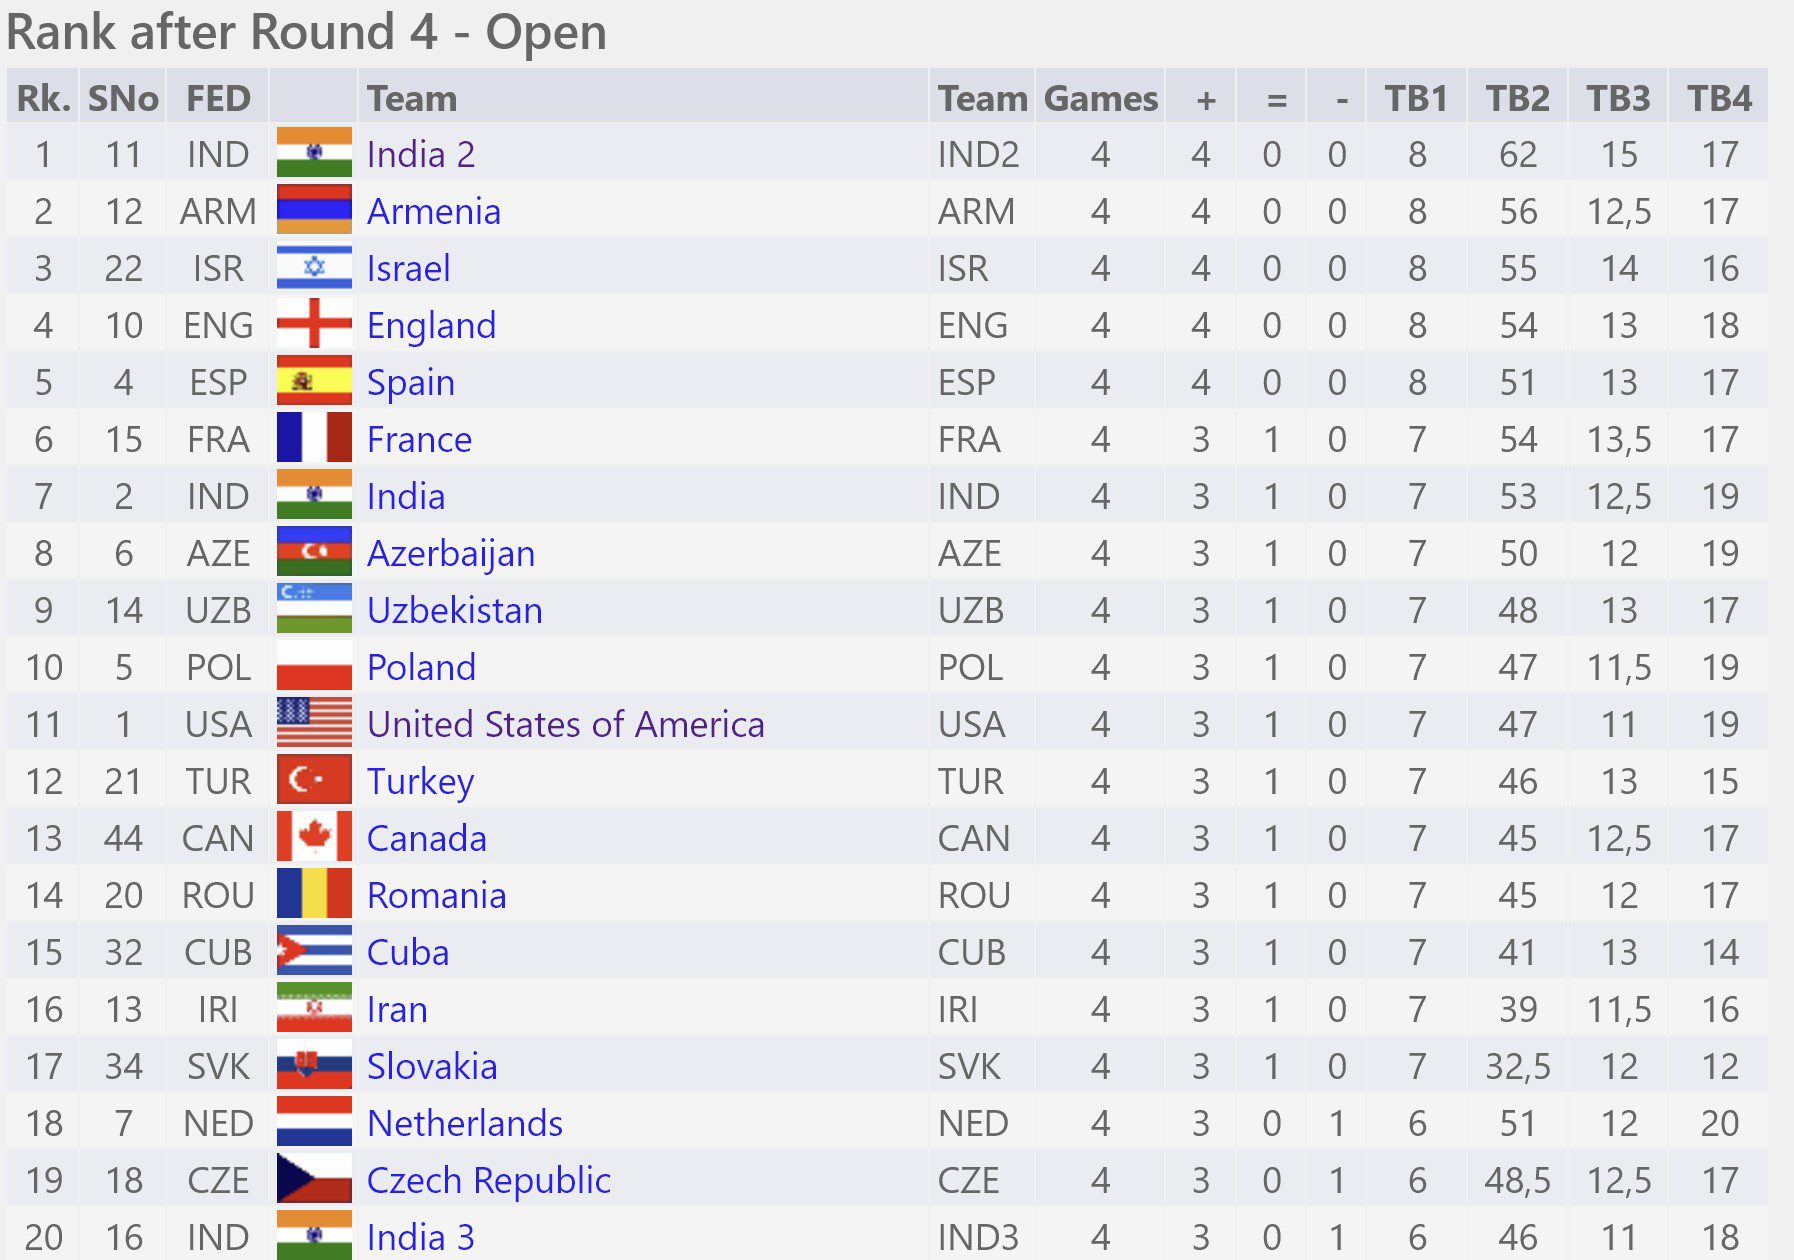Click the Czech Republic flag icon
This screenshot has width=1794, height=1260.
[x=314, y=1179]
